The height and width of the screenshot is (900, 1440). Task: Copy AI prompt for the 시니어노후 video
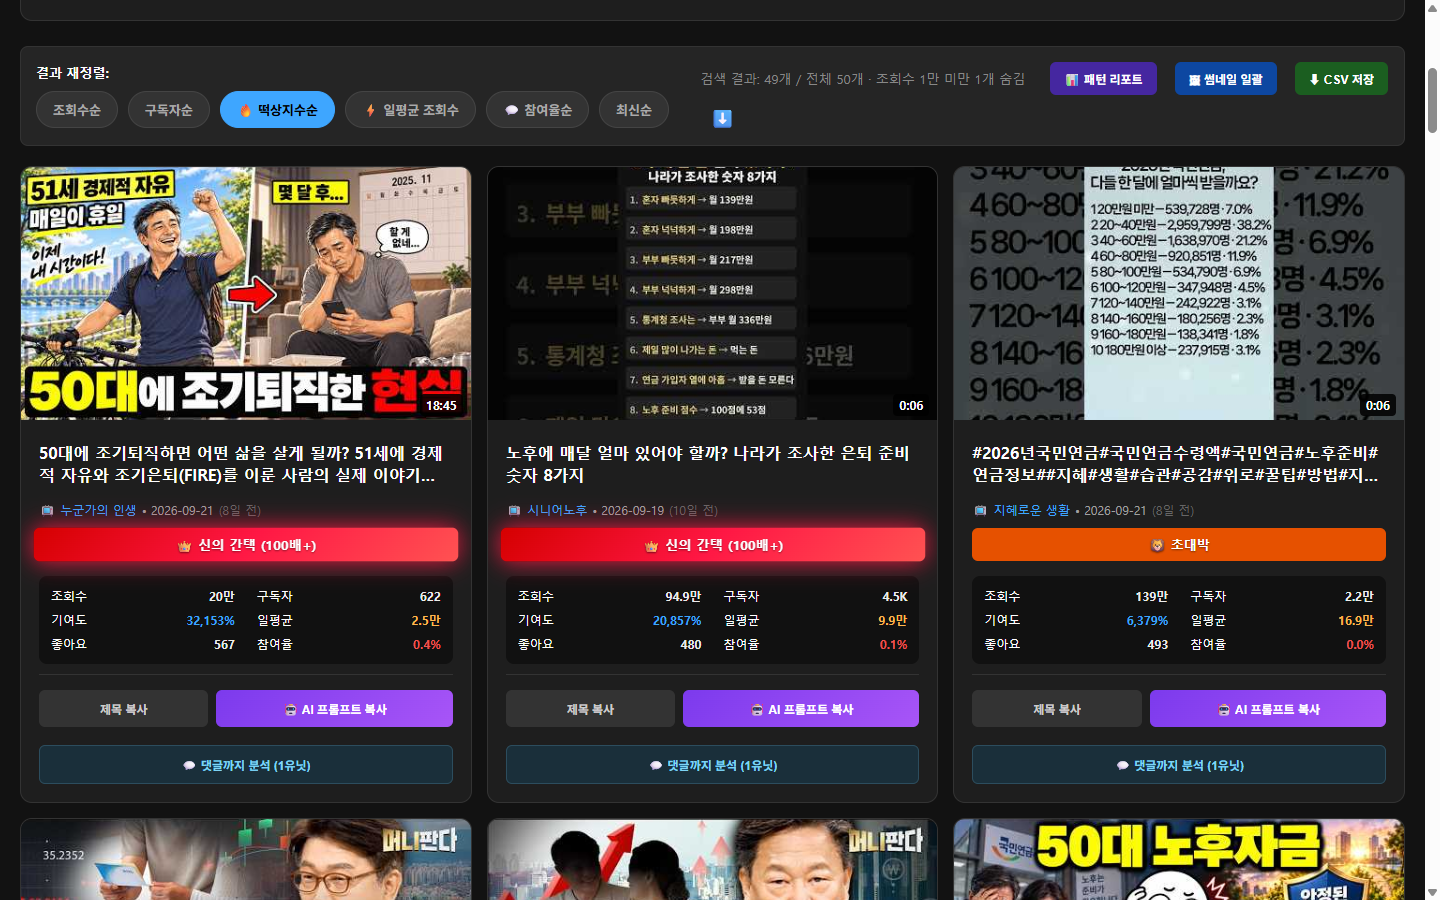click(801, 709)
